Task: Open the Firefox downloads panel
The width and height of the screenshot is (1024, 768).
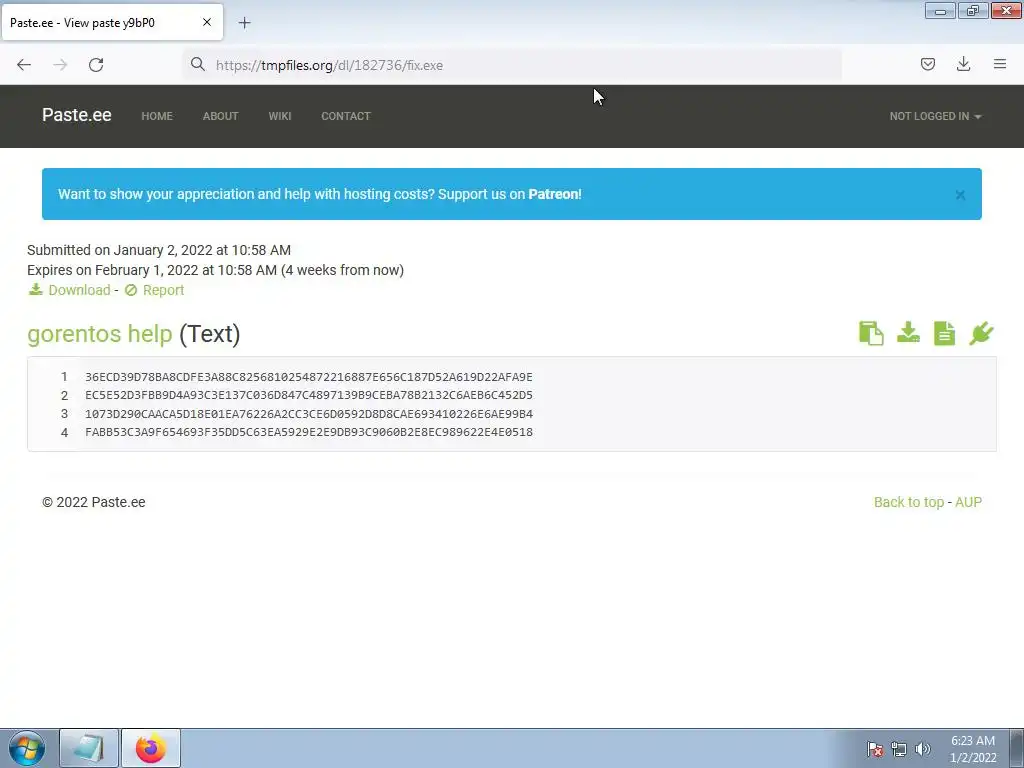Action: (963, 64)
